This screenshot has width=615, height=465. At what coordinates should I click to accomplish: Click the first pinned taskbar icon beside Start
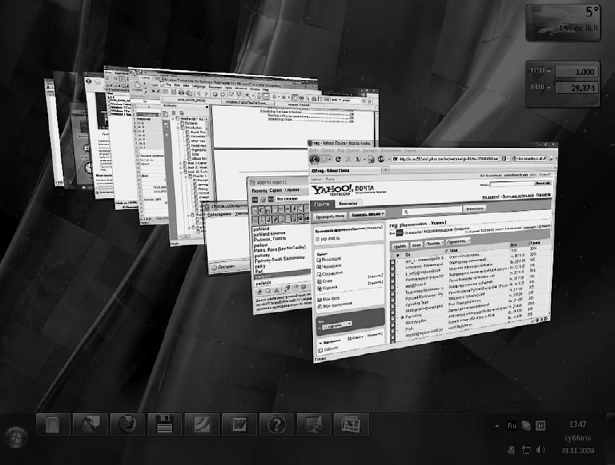click(x=52, y=424)
